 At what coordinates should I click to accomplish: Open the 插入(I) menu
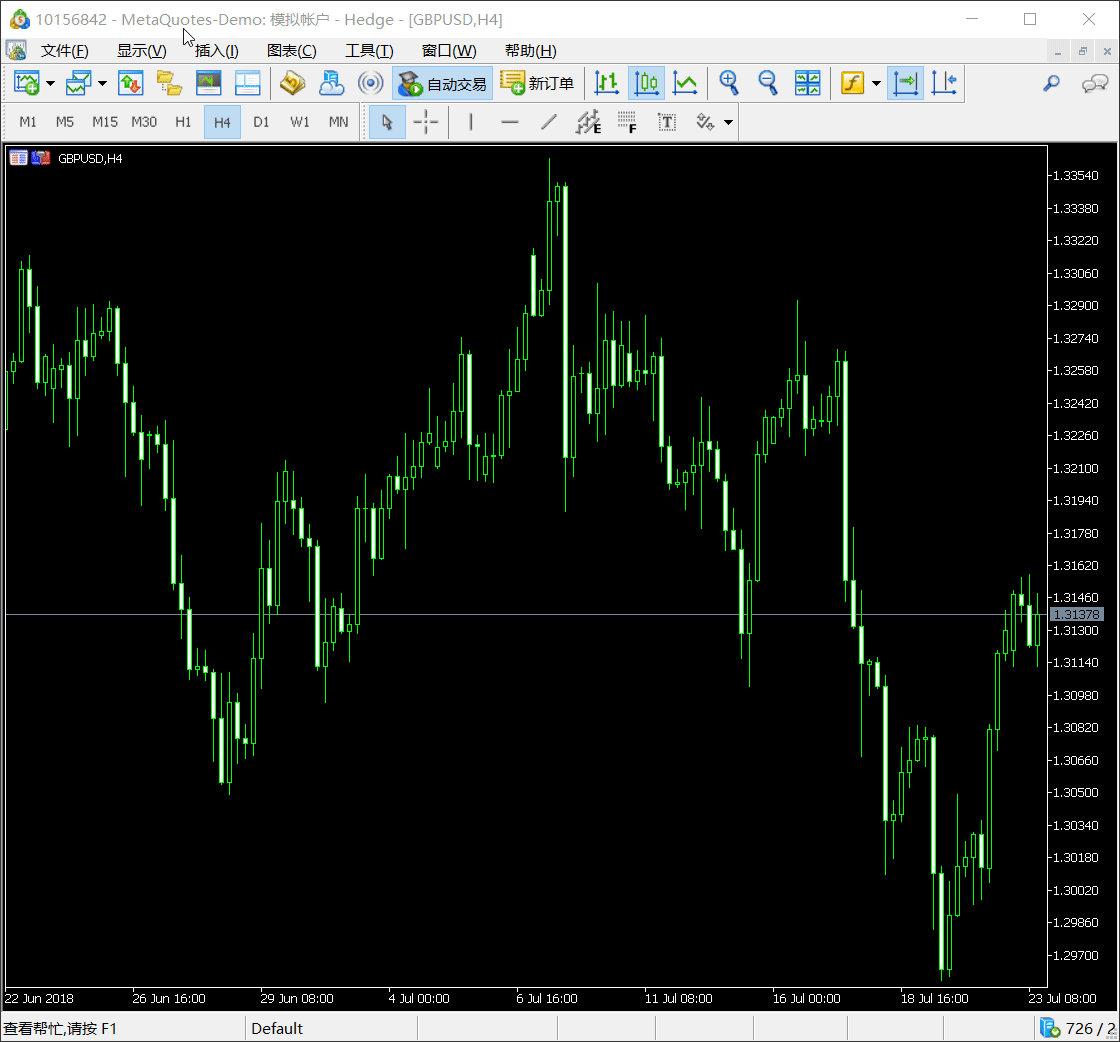pyautogui.click(x=216, y=51)
